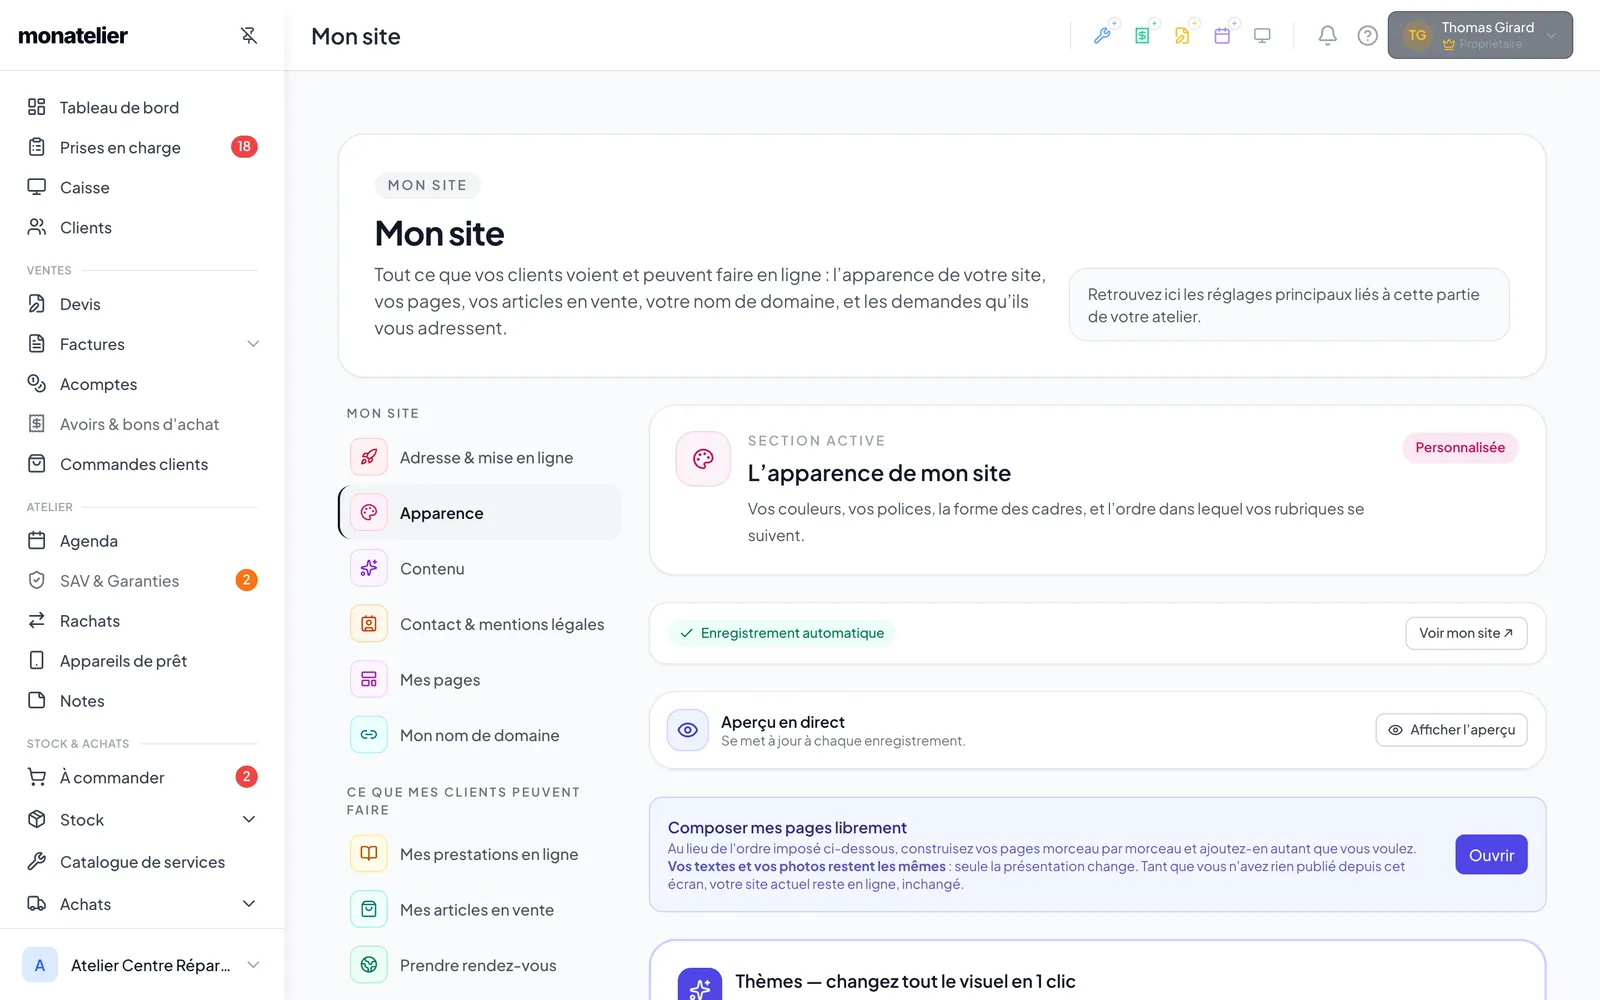1600x1000 pixels.
Task: Click Voir mon site link button
Action: (1466, 633)
